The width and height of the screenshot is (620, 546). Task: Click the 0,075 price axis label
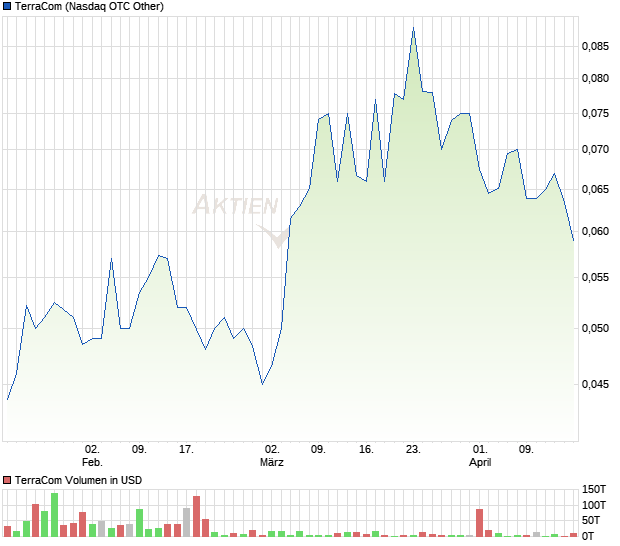click(x=595, y=113)
